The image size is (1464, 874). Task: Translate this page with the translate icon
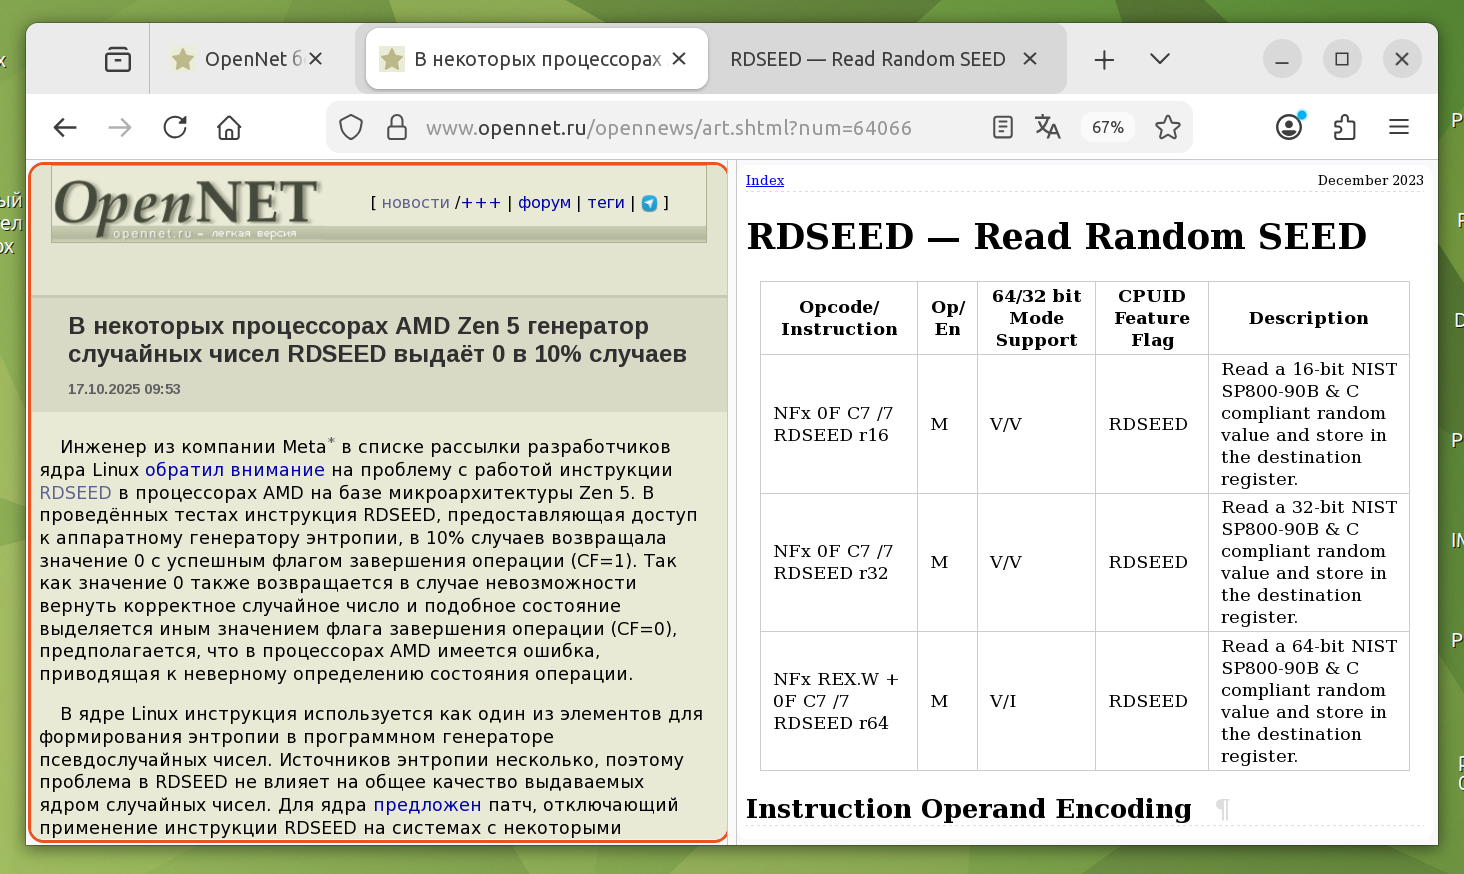(1048, 128)
